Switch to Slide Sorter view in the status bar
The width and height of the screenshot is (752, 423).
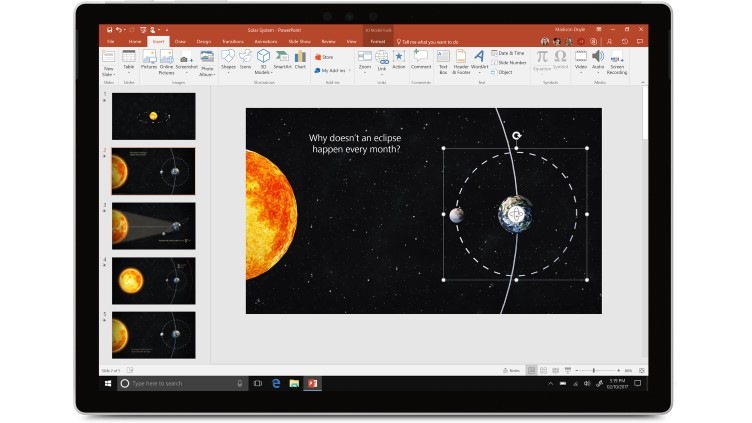543,370
